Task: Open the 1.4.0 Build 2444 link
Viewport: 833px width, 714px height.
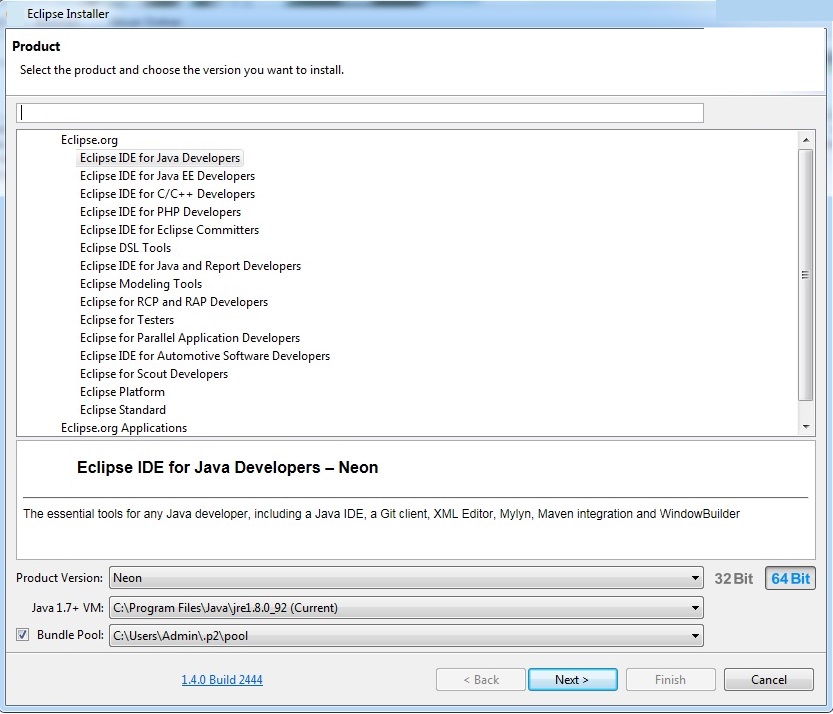Action: pos(222,679)
